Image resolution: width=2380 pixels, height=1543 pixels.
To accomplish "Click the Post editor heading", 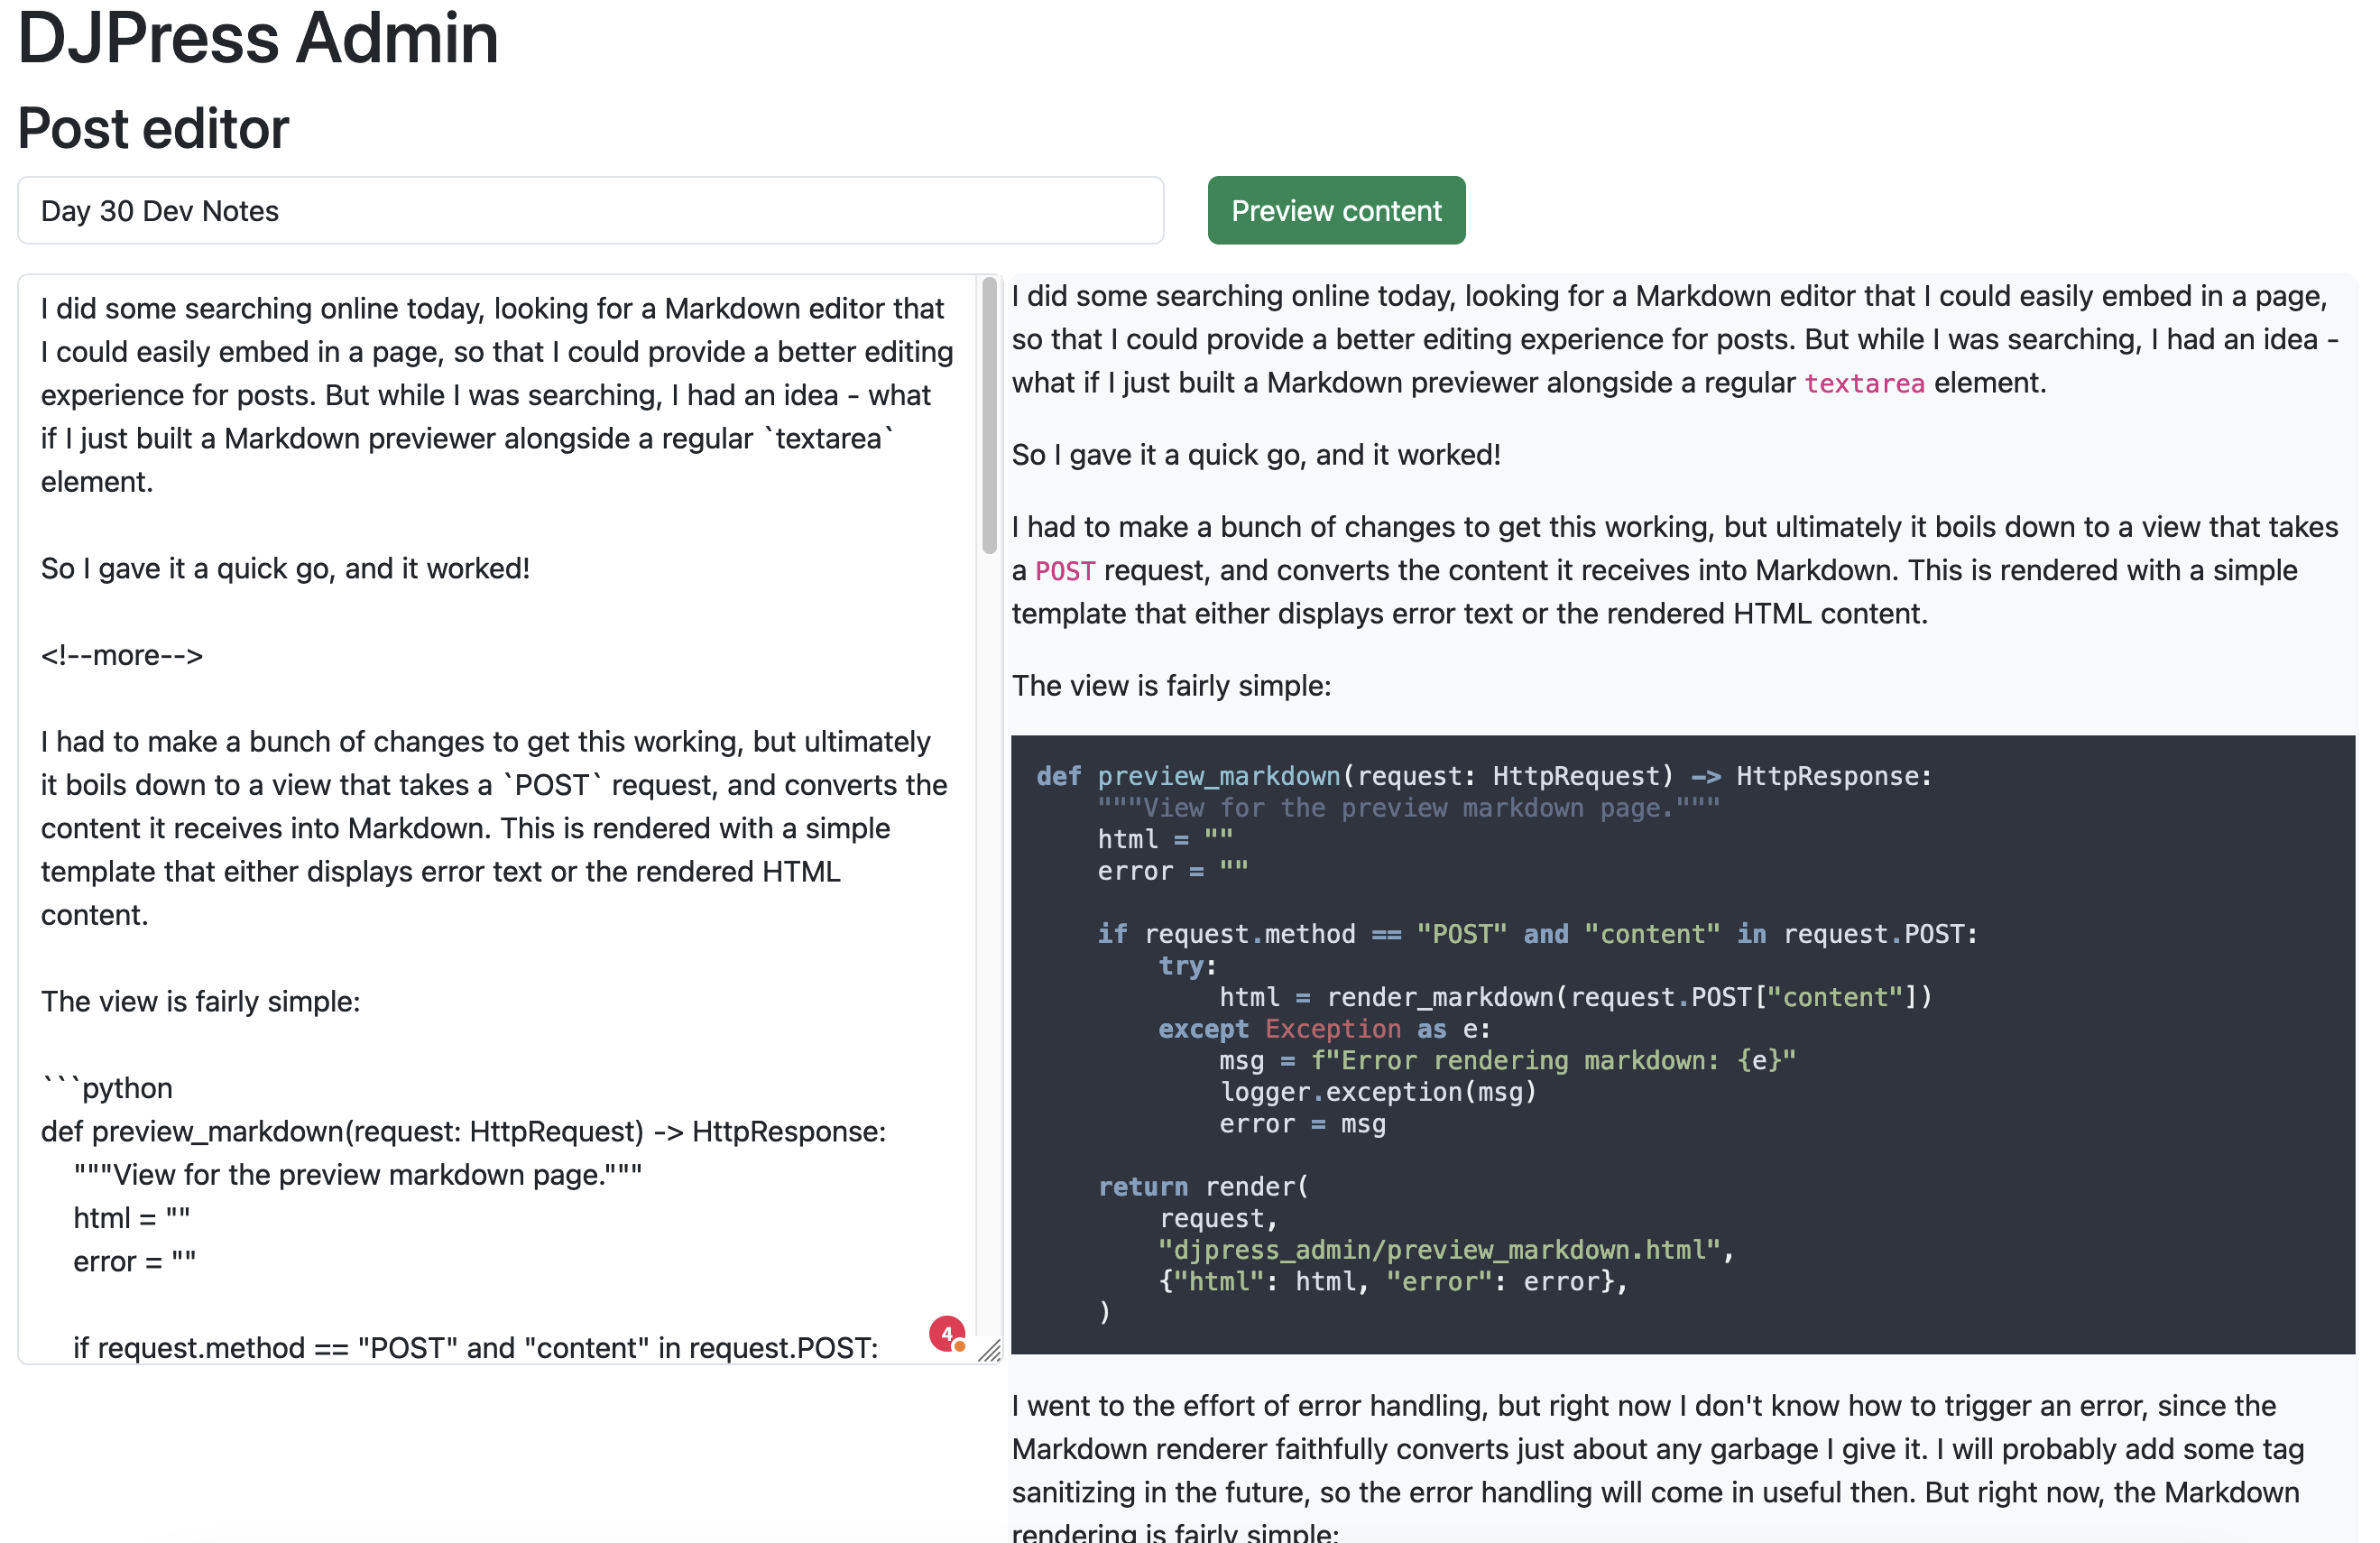I will [154, 129].
